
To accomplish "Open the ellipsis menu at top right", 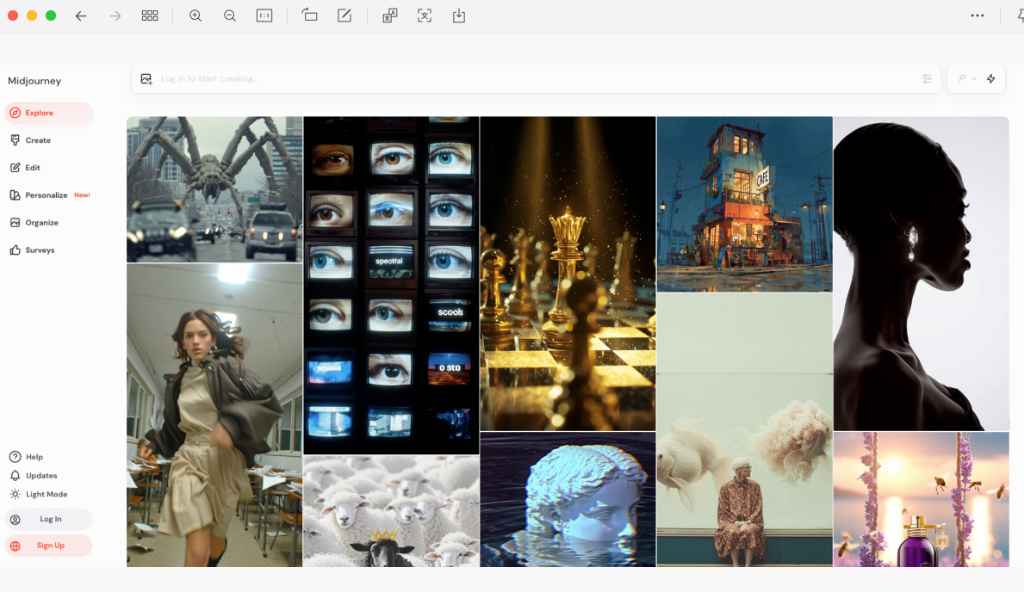I will click(x=978, y=16).
